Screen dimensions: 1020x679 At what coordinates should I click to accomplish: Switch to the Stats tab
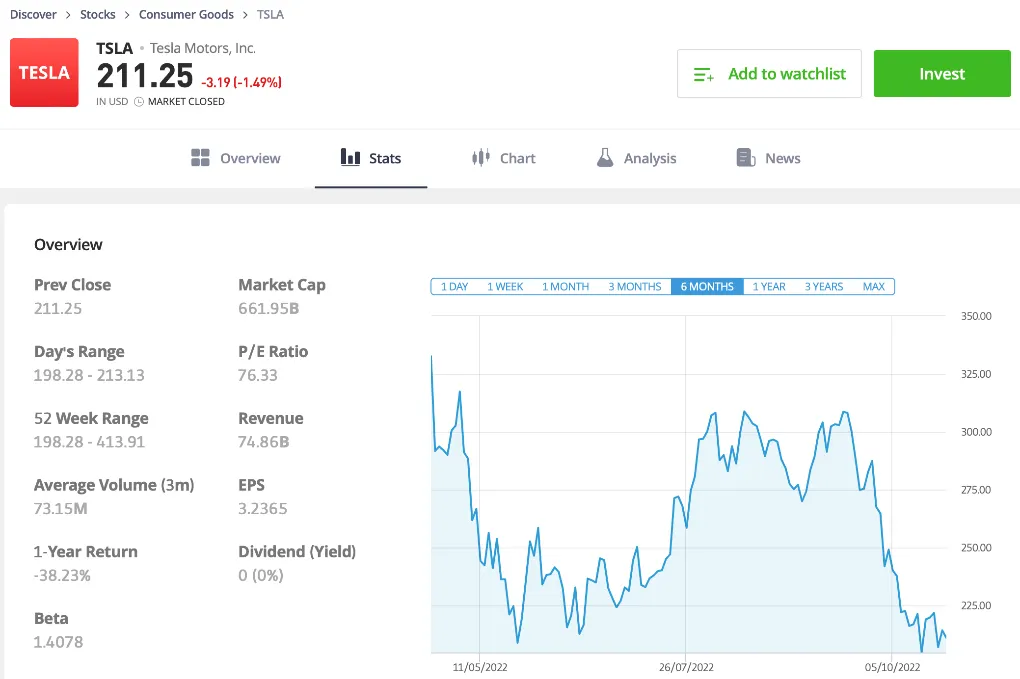[371, 158]
